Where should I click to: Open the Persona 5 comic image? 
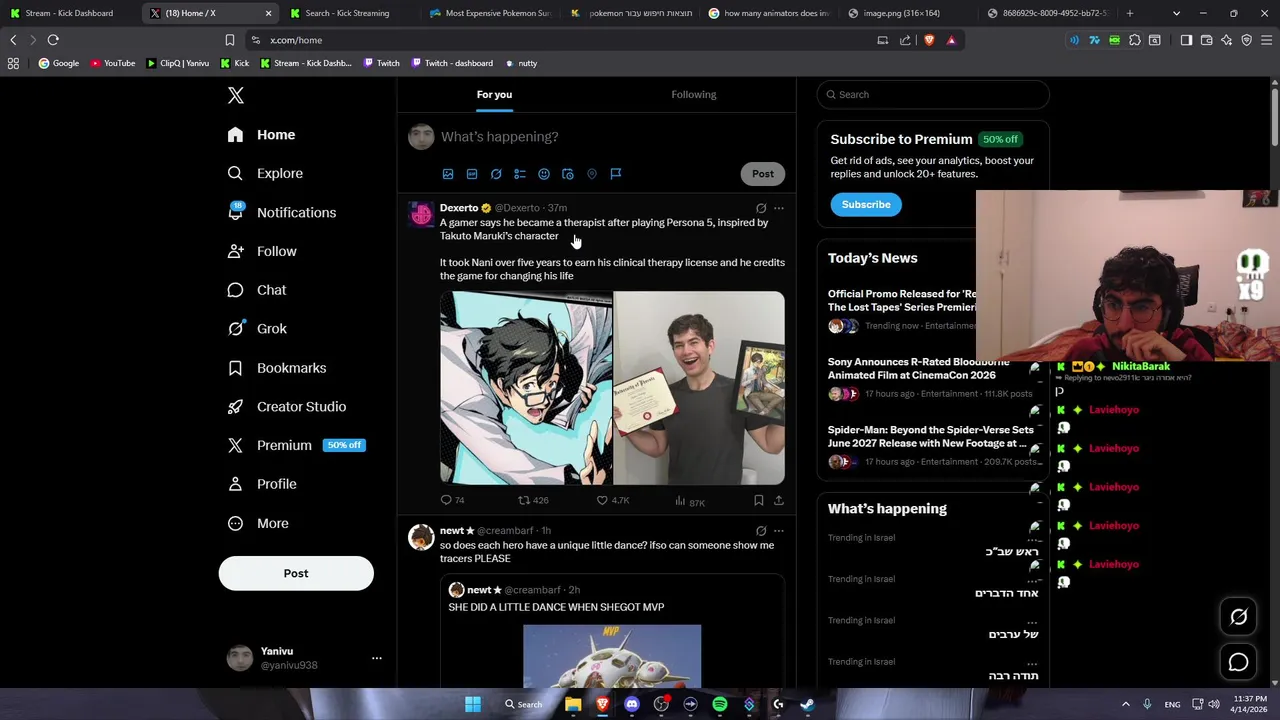(526, 388)
